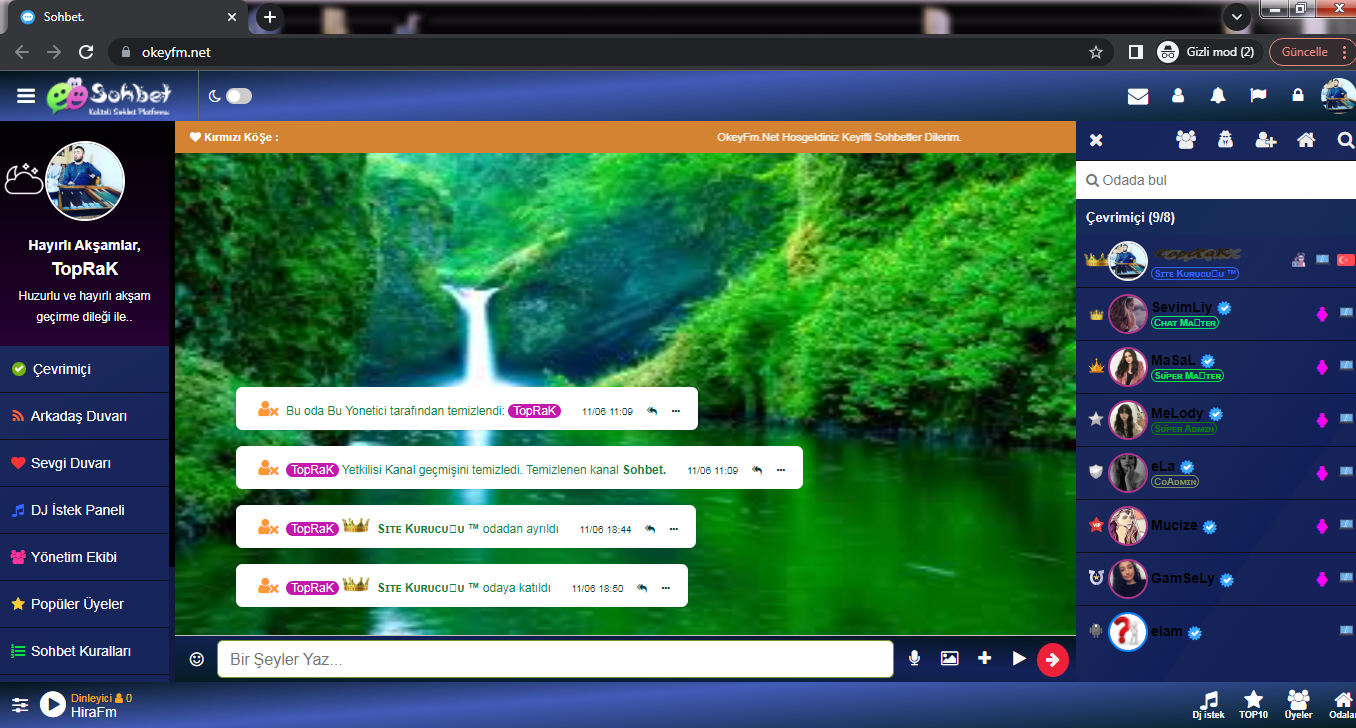The height and width of the screenshot is (728, 1356).
Task: Select eLa from the online users
Action: tap(1216, 473)
